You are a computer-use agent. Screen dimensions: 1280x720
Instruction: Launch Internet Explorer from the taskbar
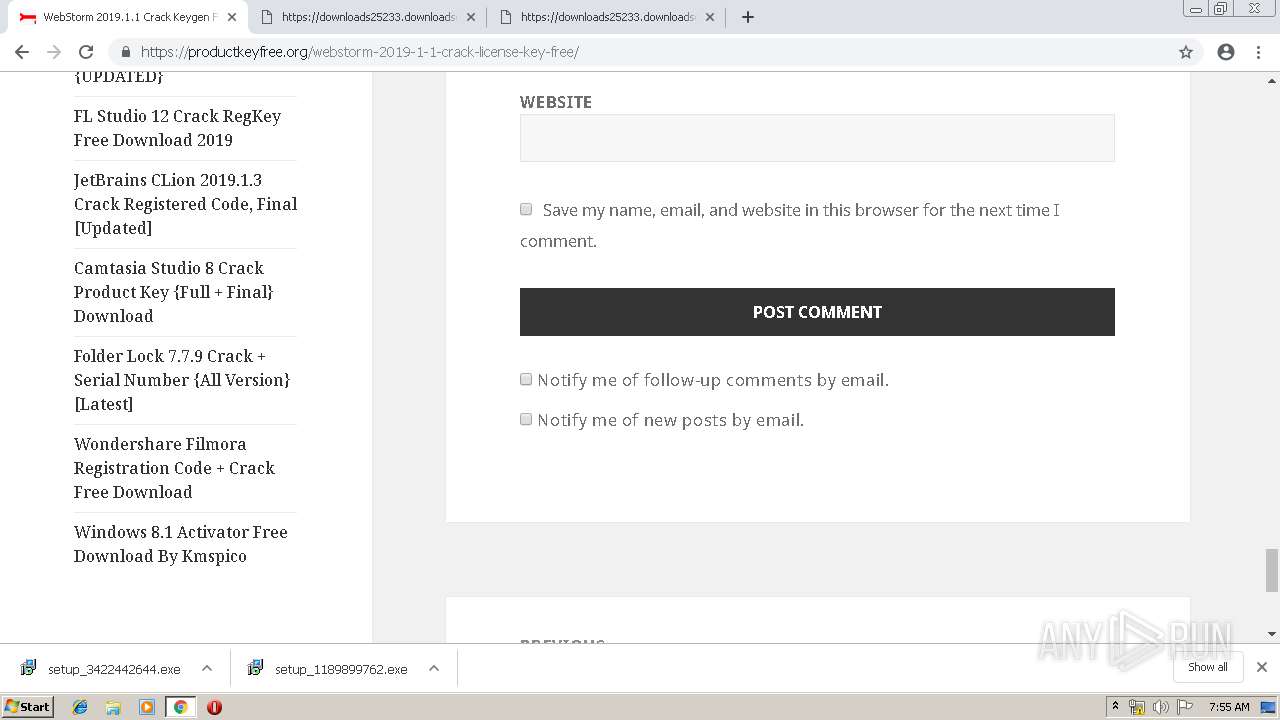click(80, 707)
